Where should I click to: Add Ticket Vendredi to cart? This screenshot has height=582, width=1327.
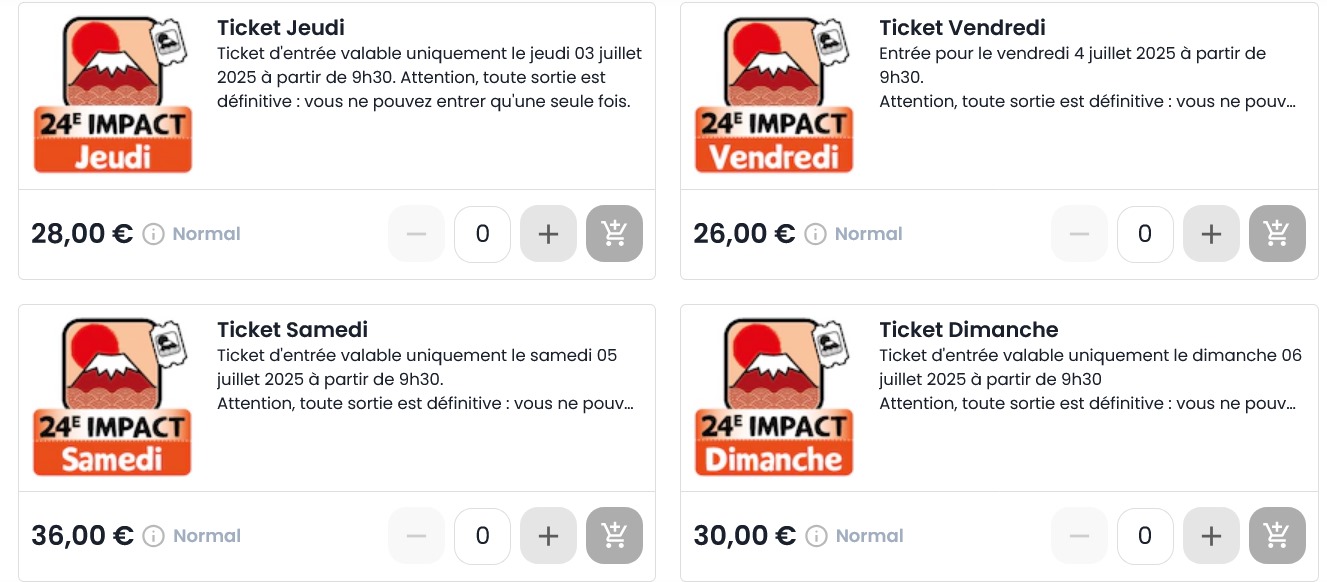pos(1277,234)
